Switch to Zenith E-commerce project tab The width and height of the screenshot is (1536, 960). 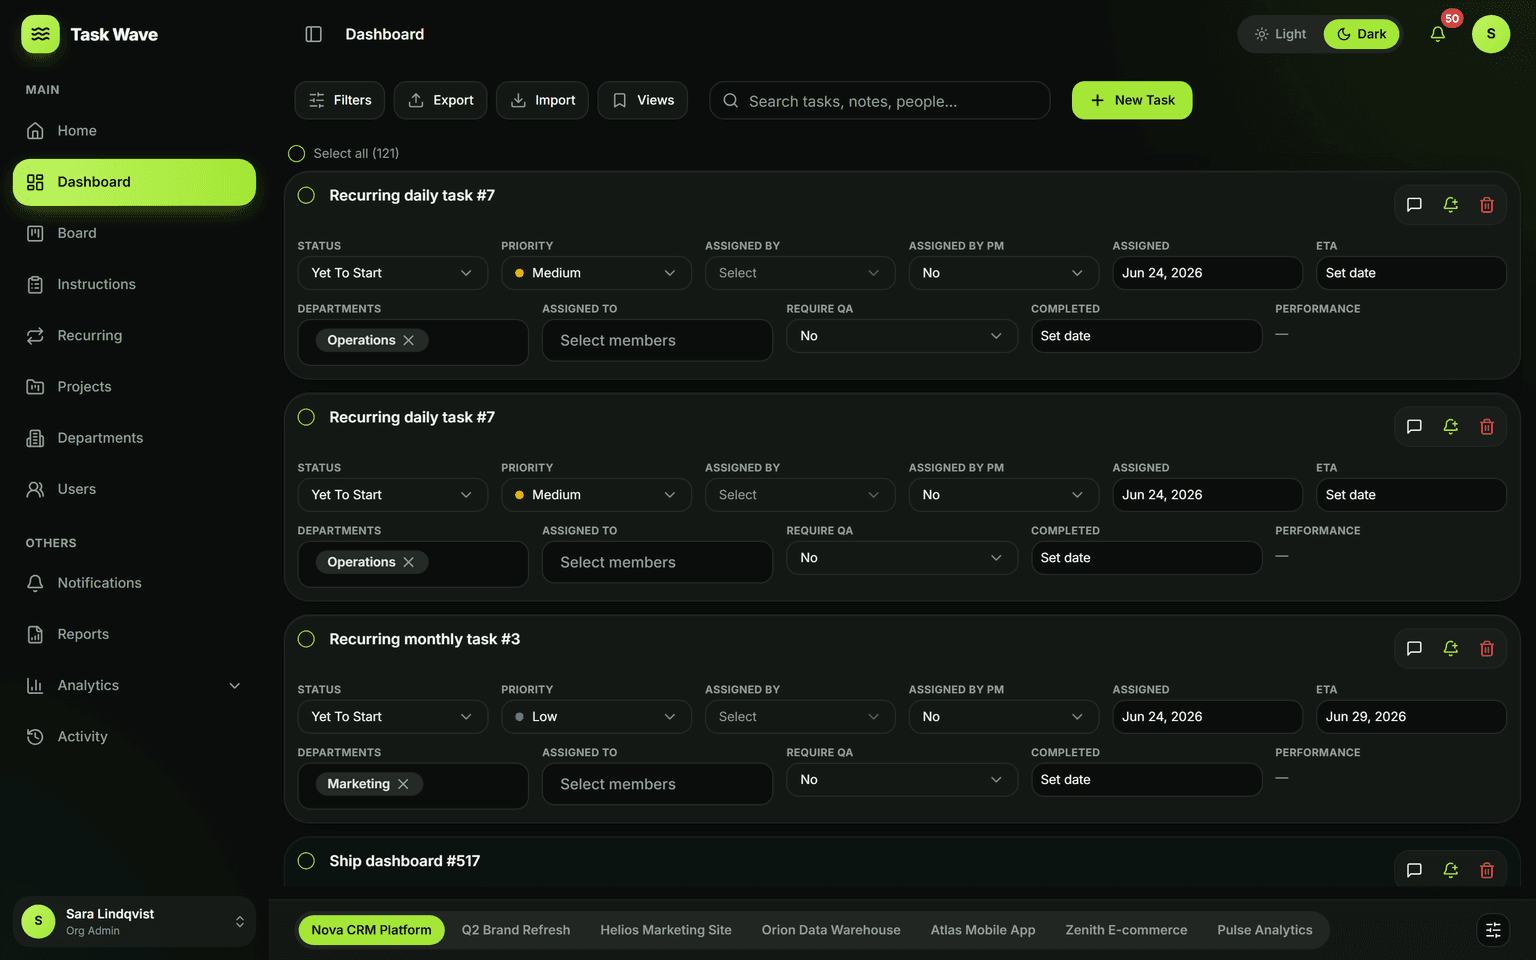coord(1126,930)
